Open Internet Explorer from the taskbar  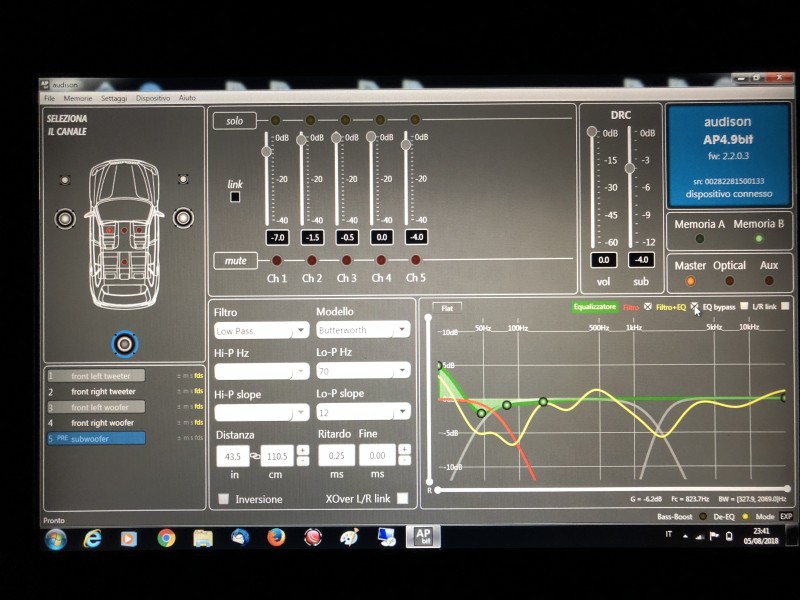[92, 538]
